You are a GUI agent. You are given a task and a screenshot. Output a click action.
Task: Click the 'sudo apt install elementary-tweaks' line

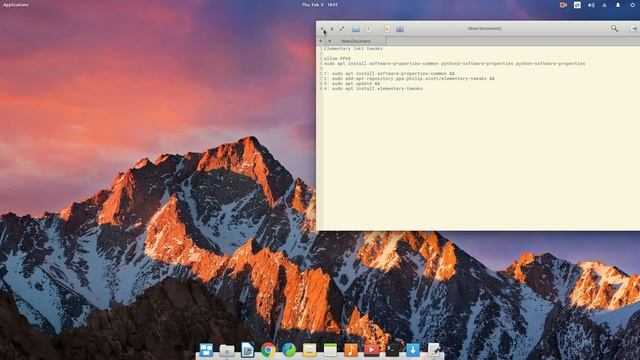click(373, 89)
